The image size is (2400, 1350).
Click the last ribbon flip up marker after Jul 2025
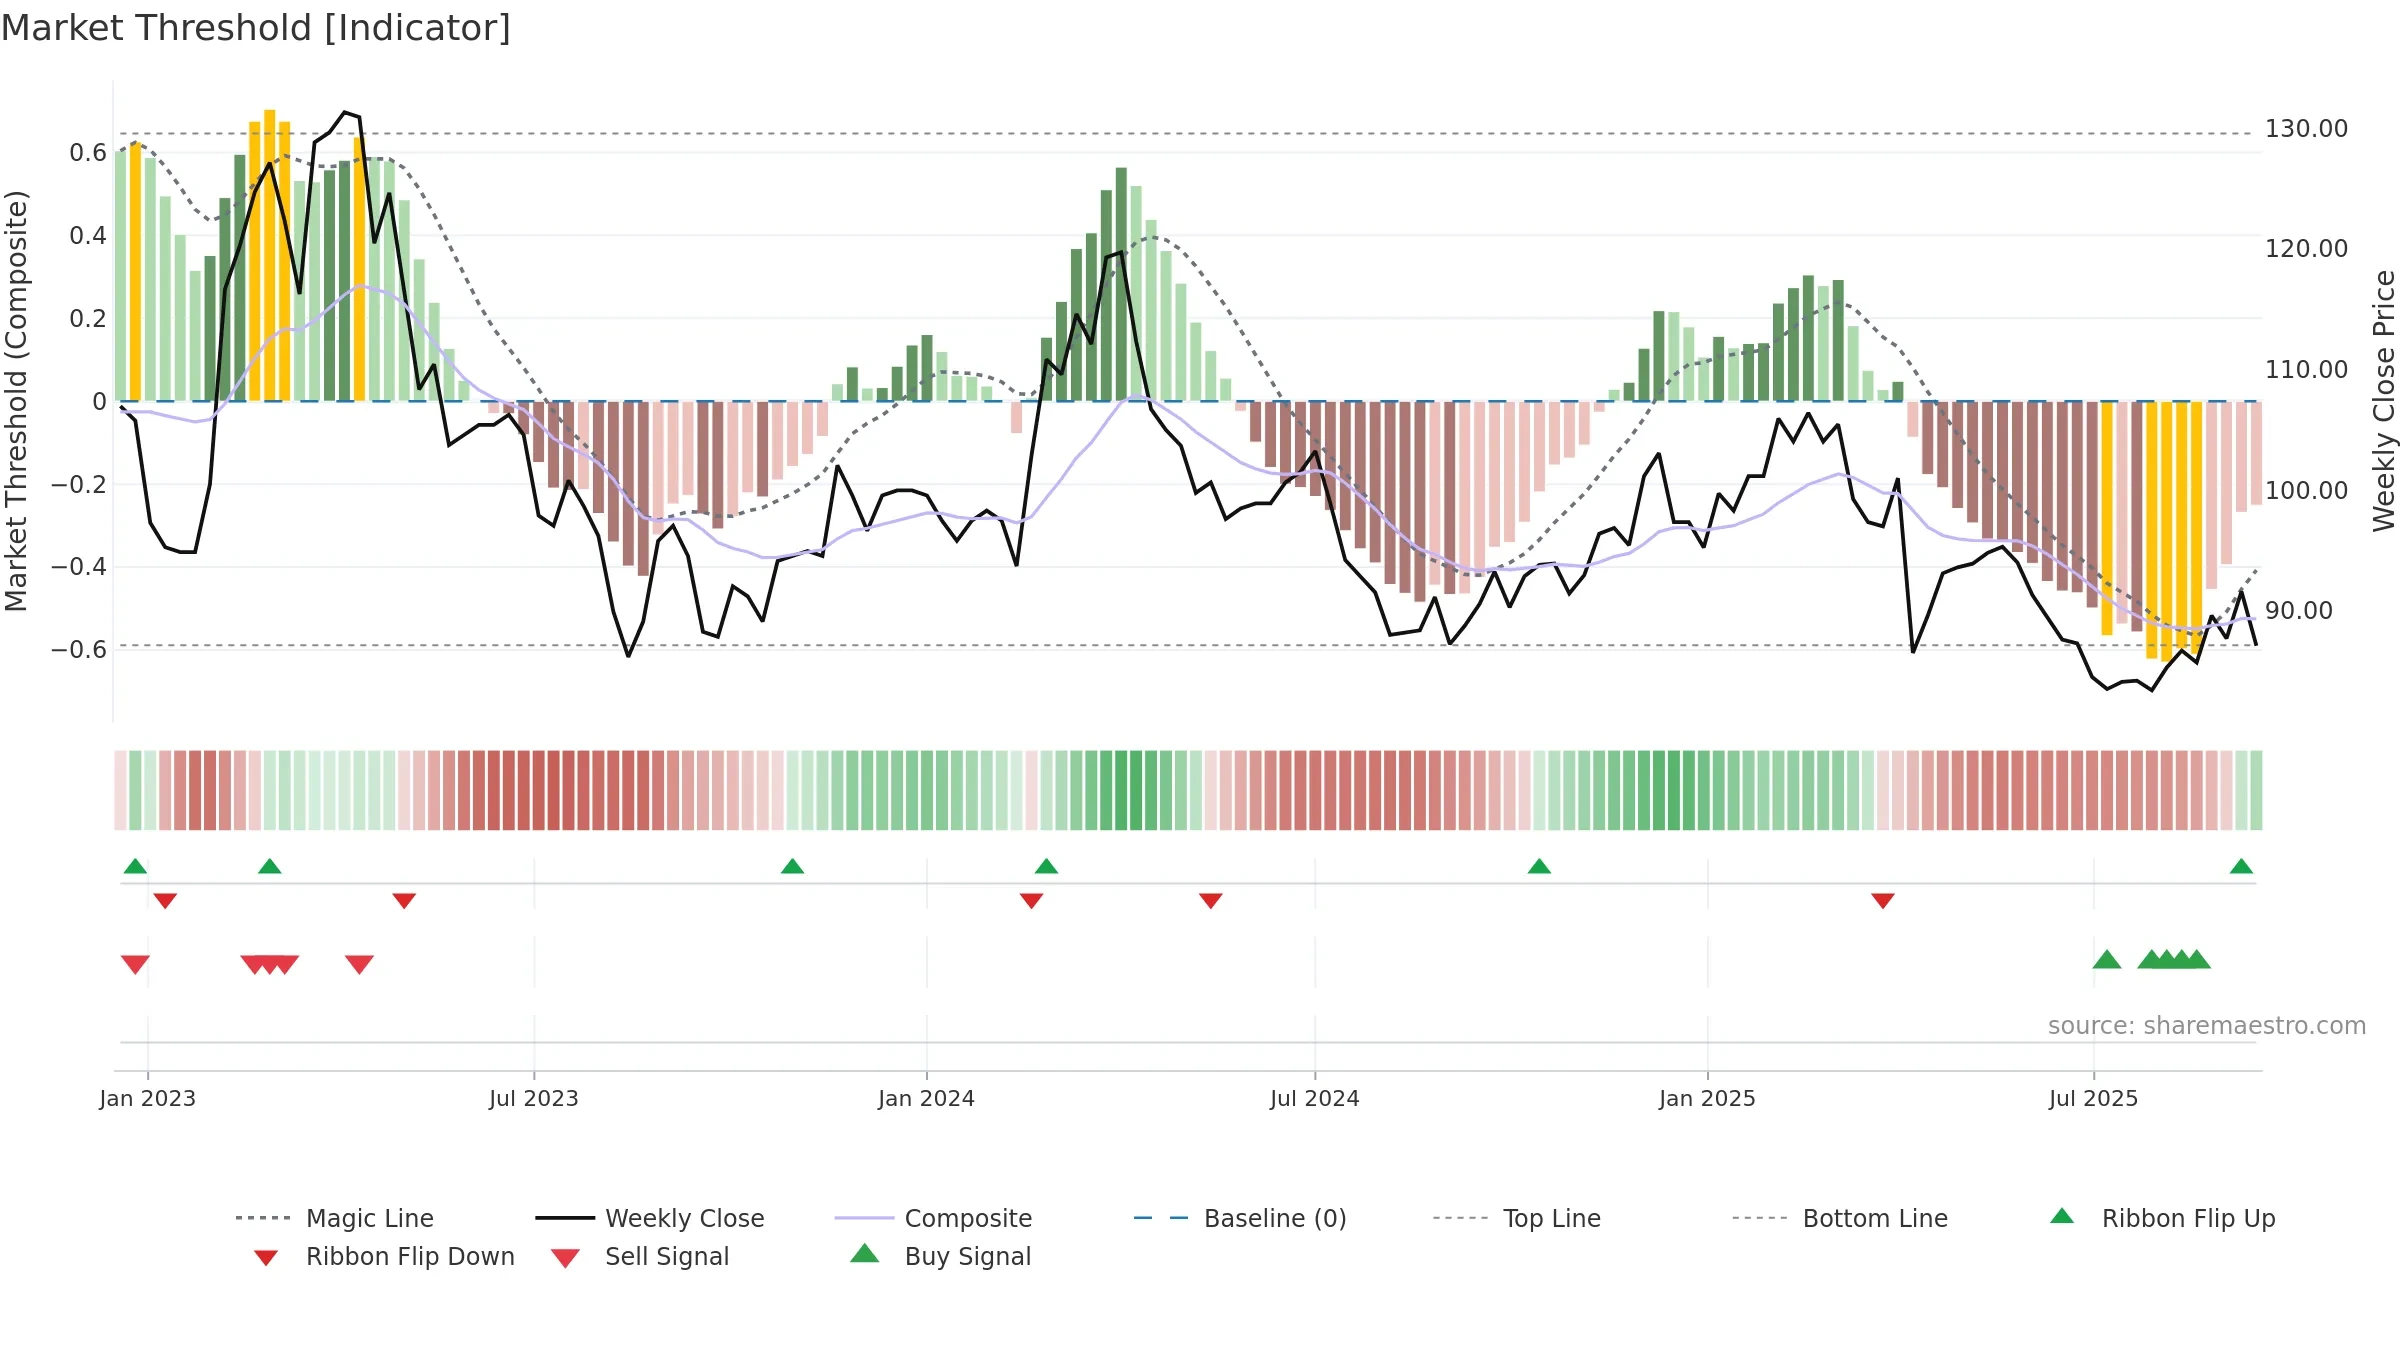(2241, 866)
